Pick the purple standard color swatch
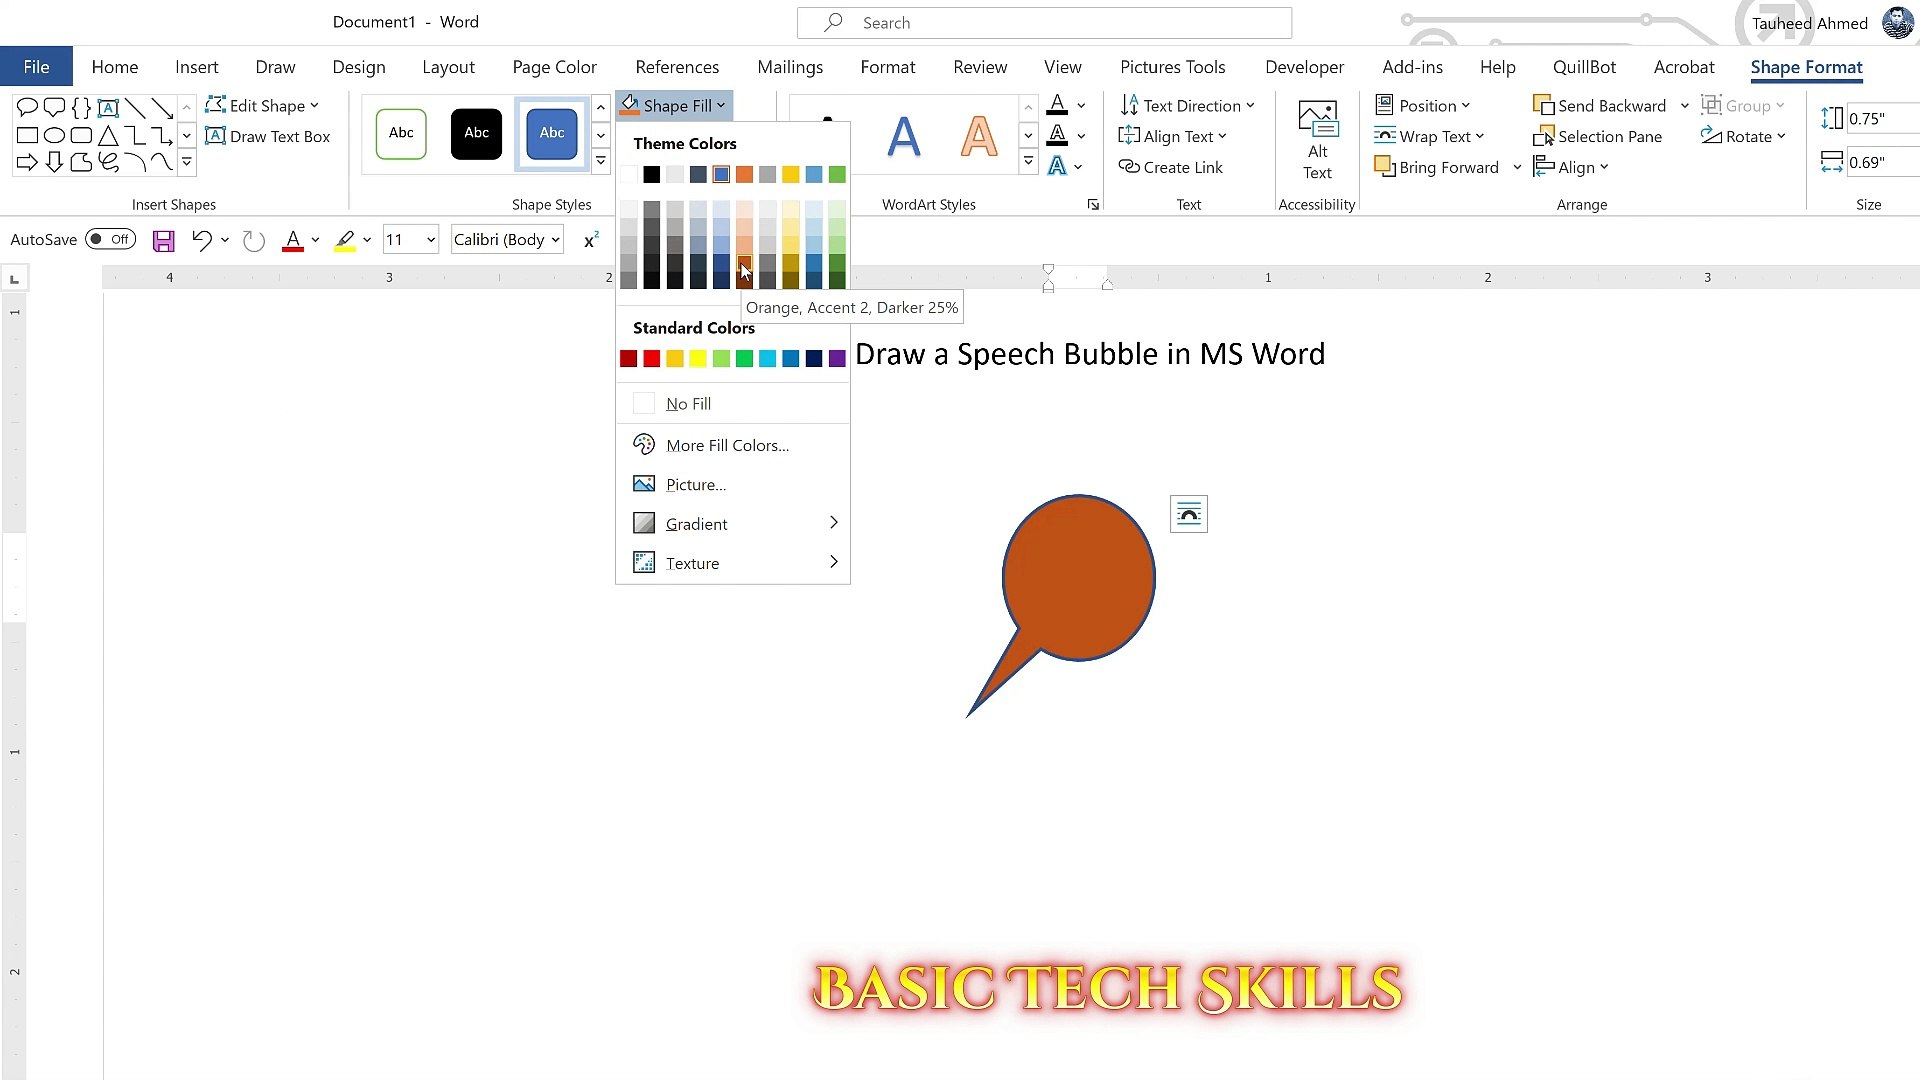The height and width of the screenshot is (1080, 1920). pos(837,359)
